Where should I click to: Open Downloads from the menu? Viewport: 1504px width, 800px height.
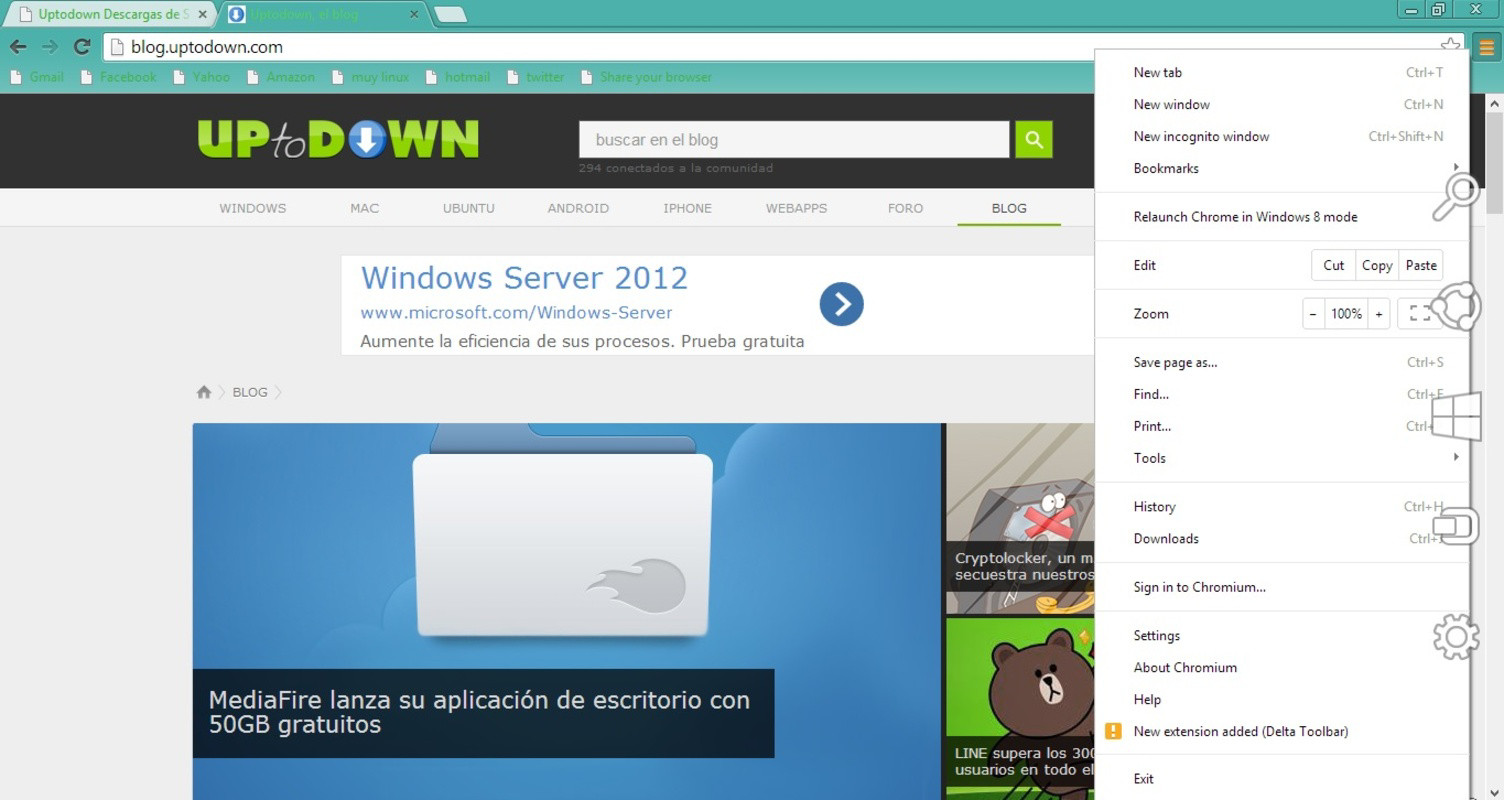tap(1282, 539)
